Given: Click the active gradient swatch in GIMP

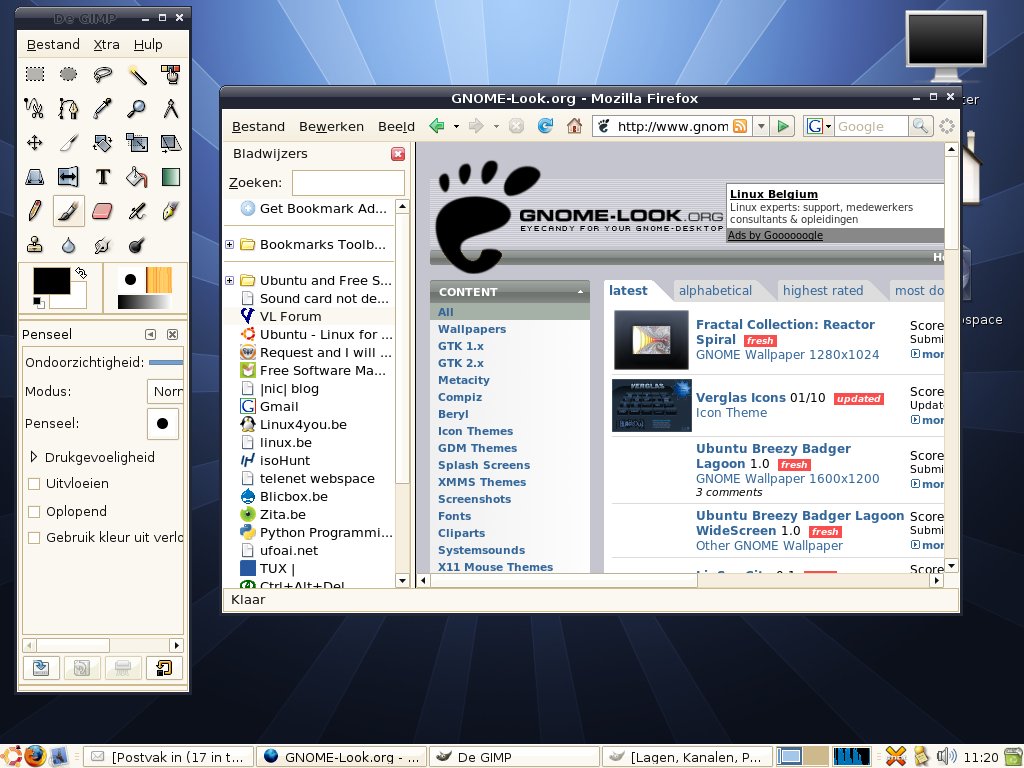Looking at the screenshot, I should pos(144,302).
